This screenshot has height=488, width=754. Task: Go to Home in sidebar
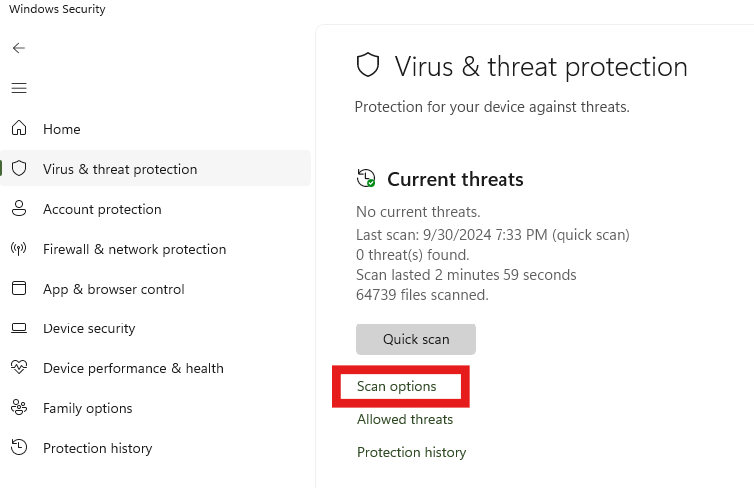[x=62, y=129]
